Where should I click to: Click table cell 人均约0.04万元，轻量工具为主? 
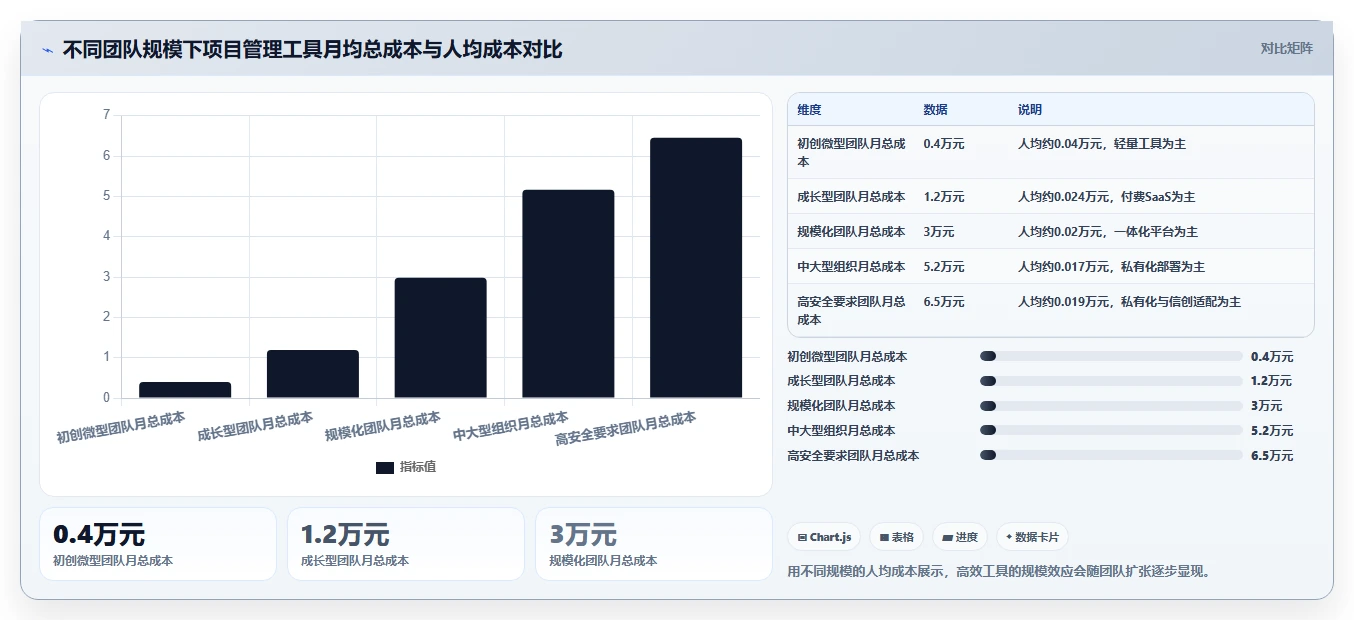coord(1102,144)
